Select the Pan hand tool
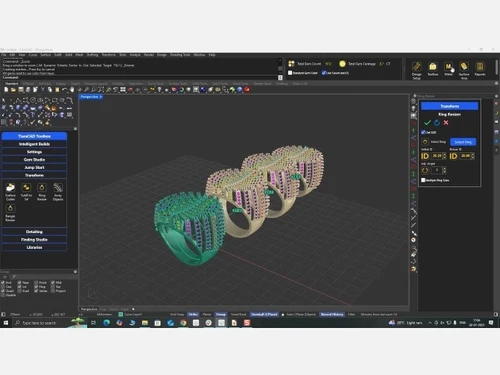The height and width of the screenshot is (375, 500). pyautogui.click(x=72, y=89)
